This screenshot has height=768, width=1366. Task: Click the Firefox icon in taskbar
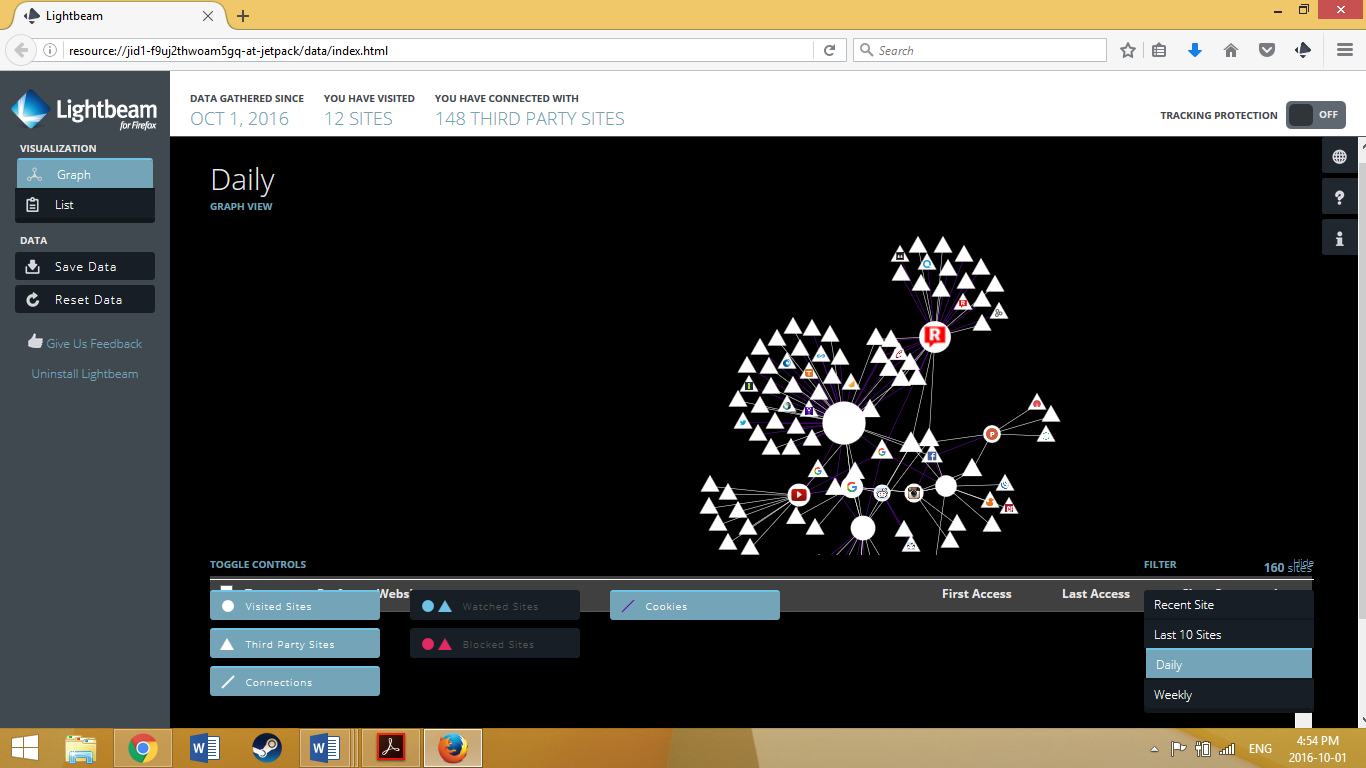[453, 748]
